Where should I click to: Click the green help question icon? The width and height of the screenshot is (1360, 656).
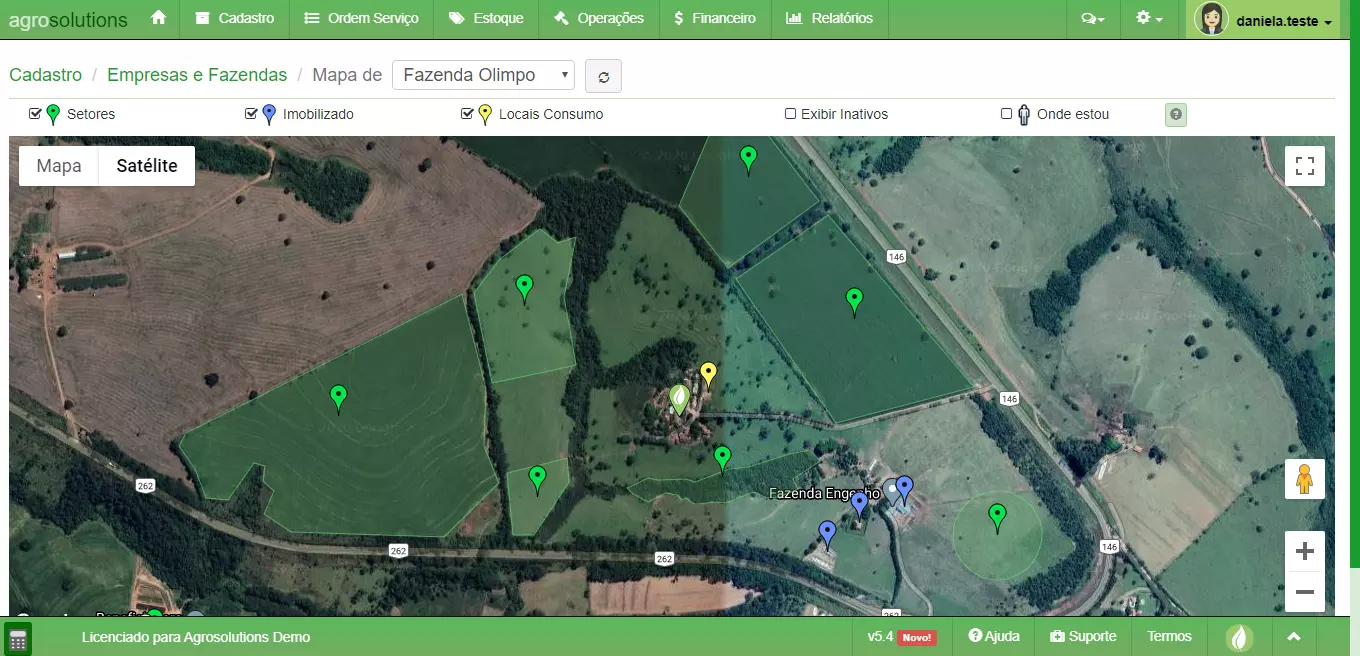coord(1176,115)
